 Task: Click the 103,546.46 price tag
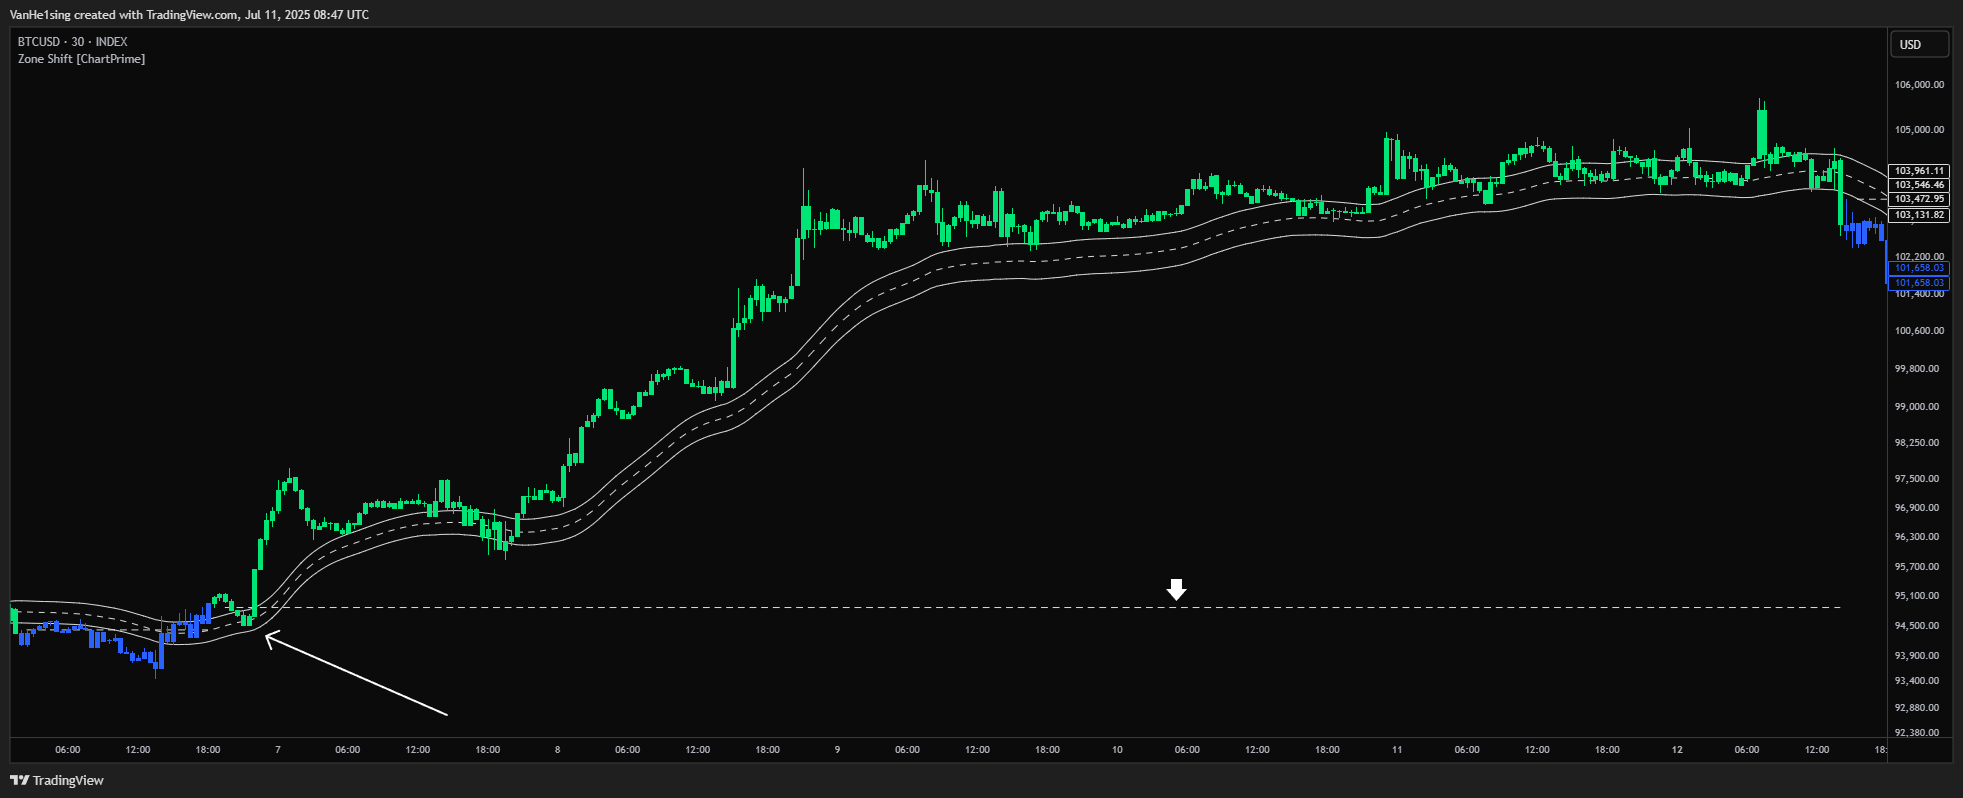[1918, 185]
